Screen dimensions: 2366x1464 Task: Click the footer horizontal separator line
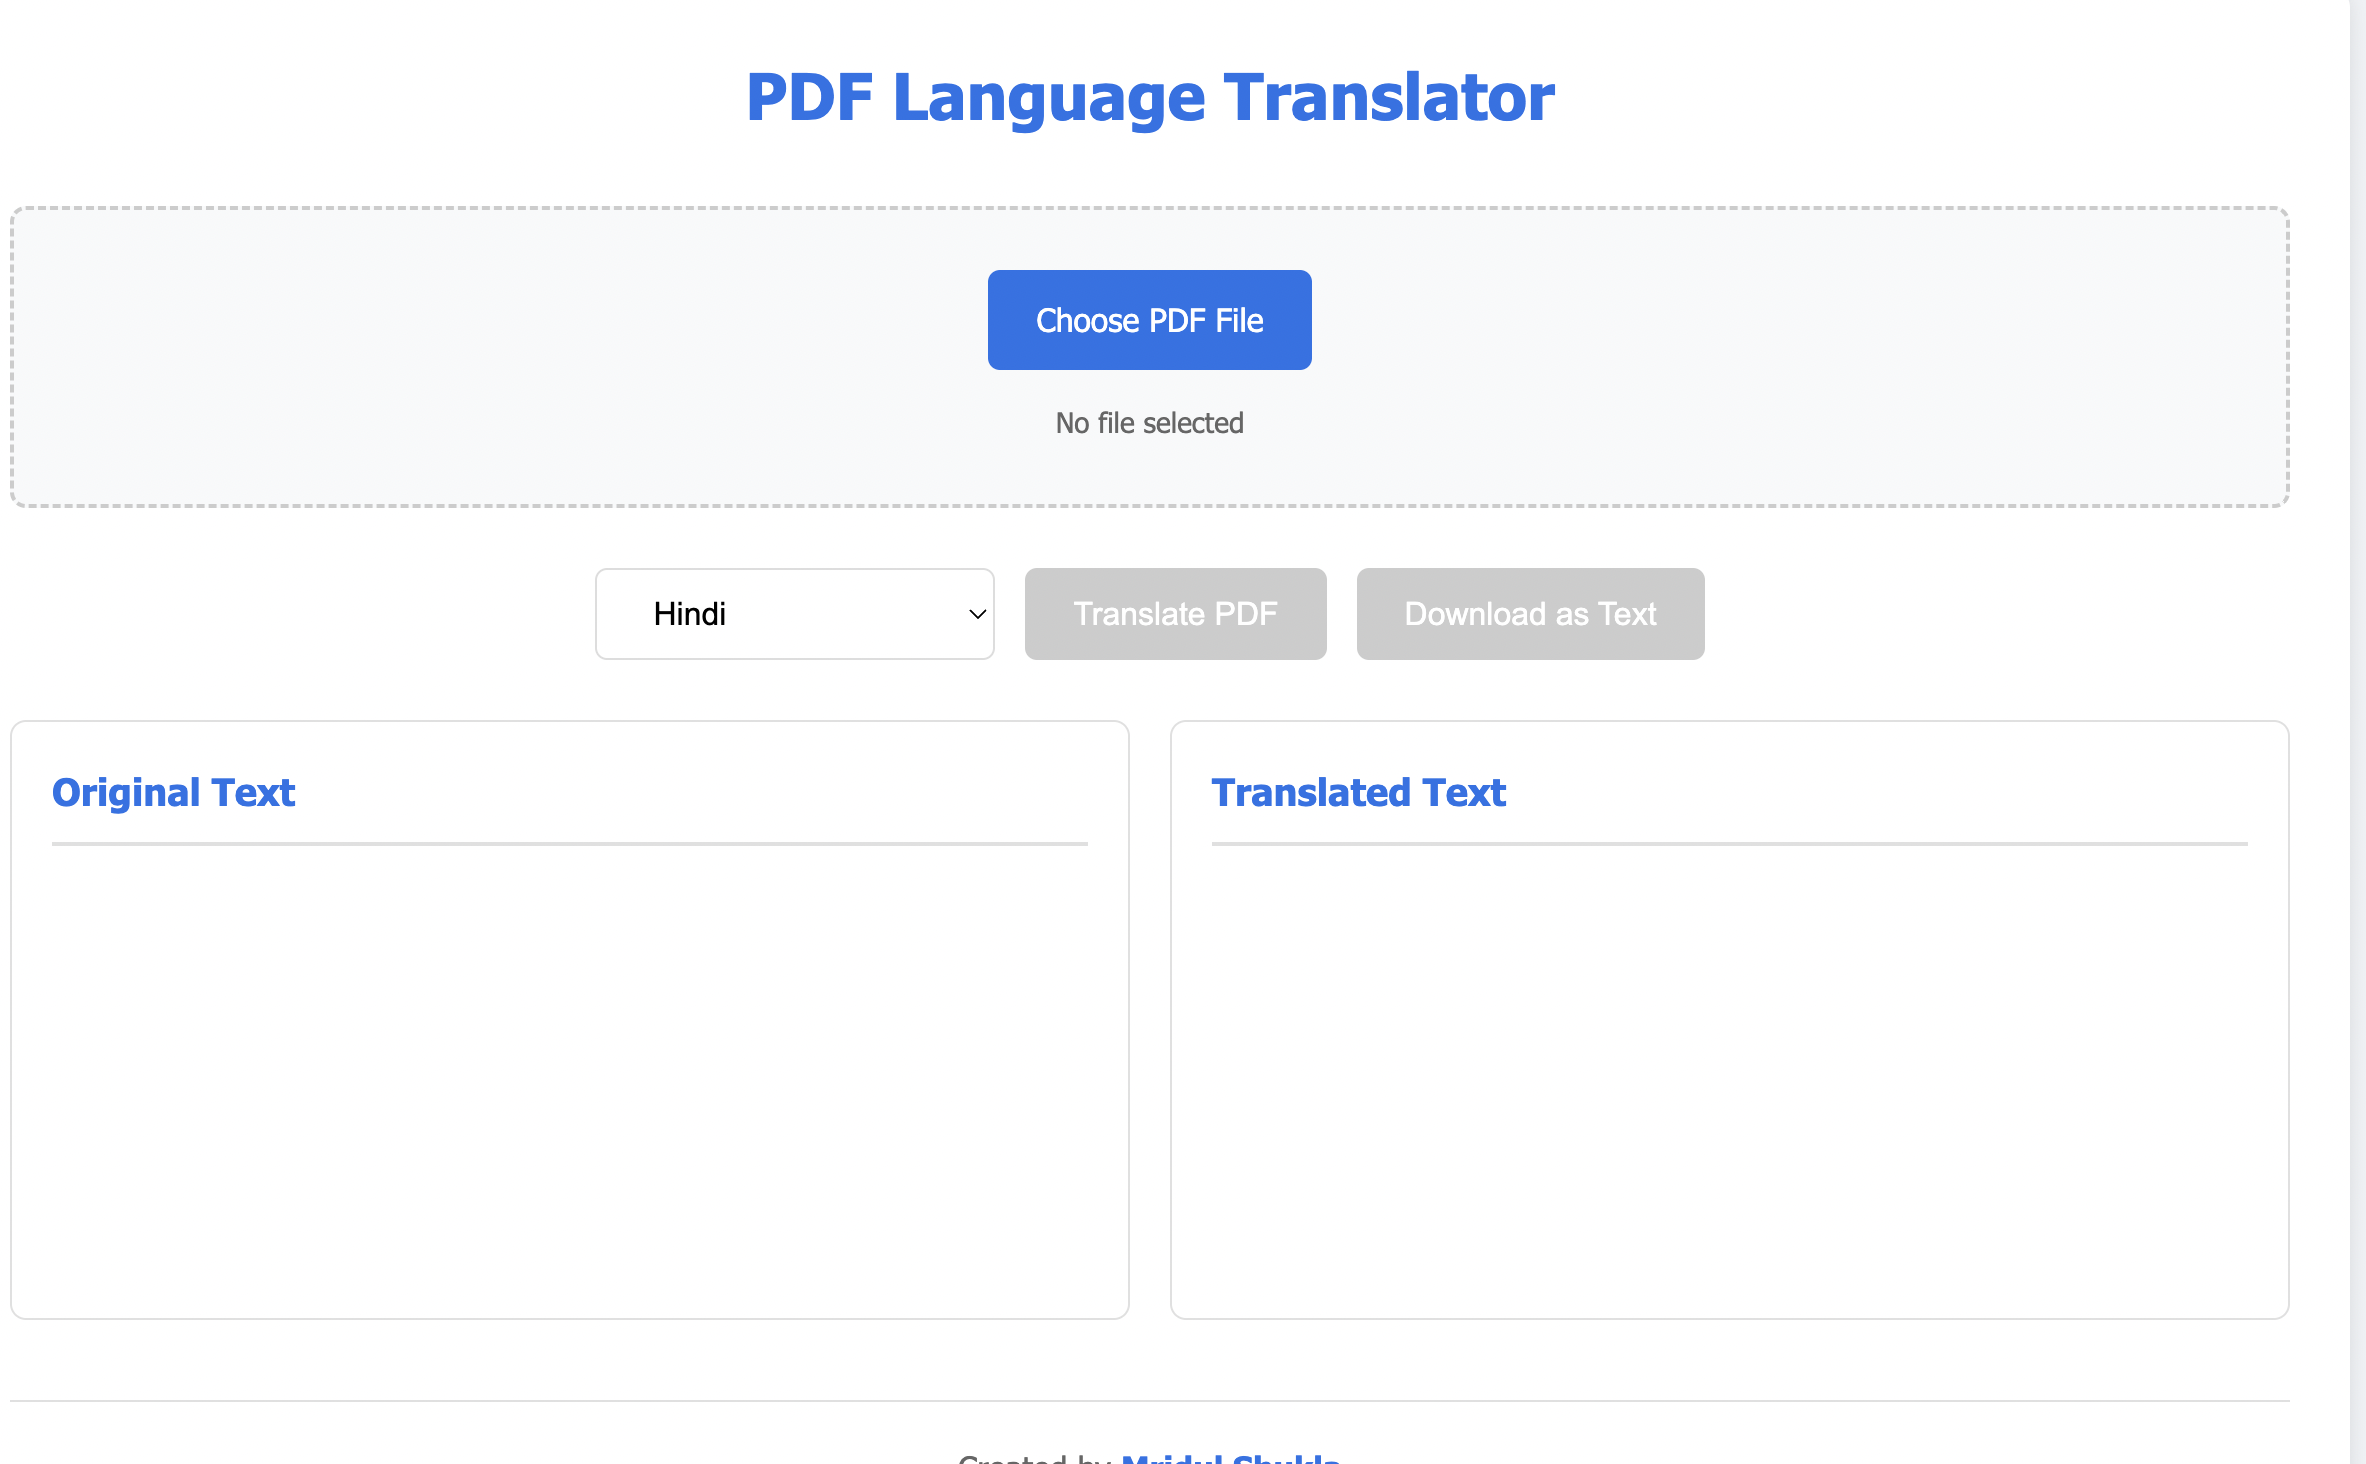(x=1149, y=1401)
